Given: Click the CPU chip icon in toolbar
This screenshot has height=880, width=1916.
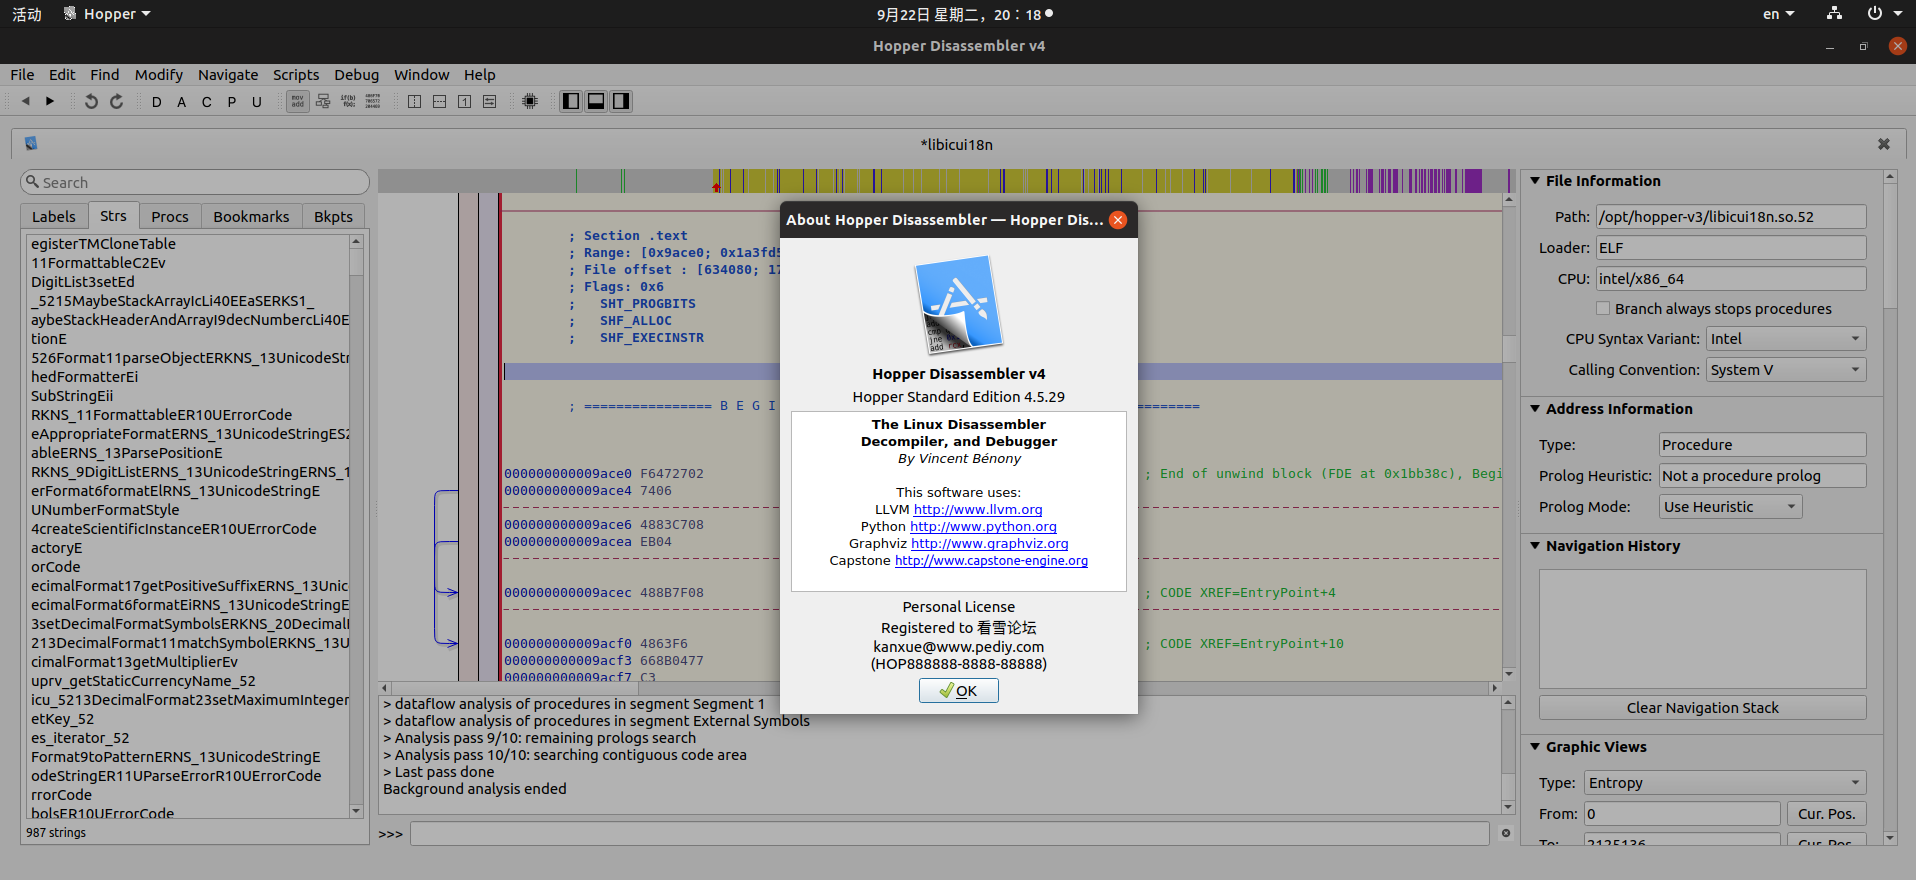Looking at the screenshot, I should coord(530,101).
